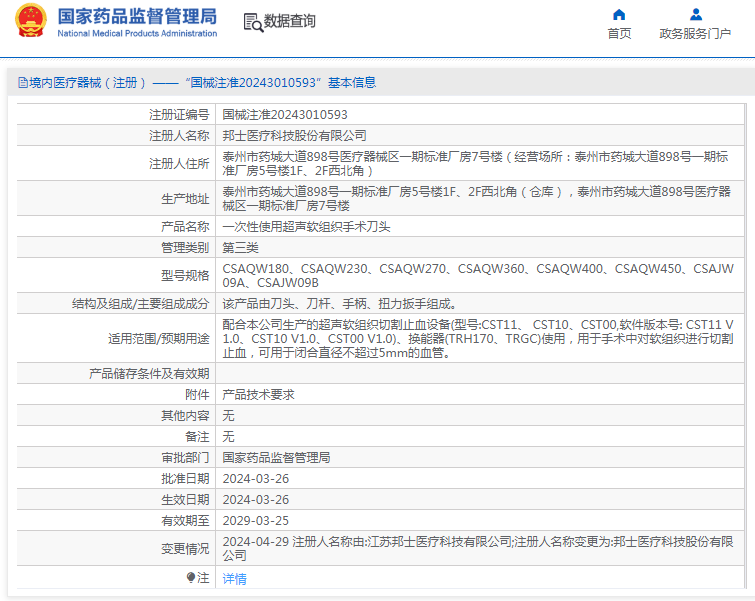This screenshot has width=755, height=601.
Task: Click the 附件 row label
Action: click(197, 395)
